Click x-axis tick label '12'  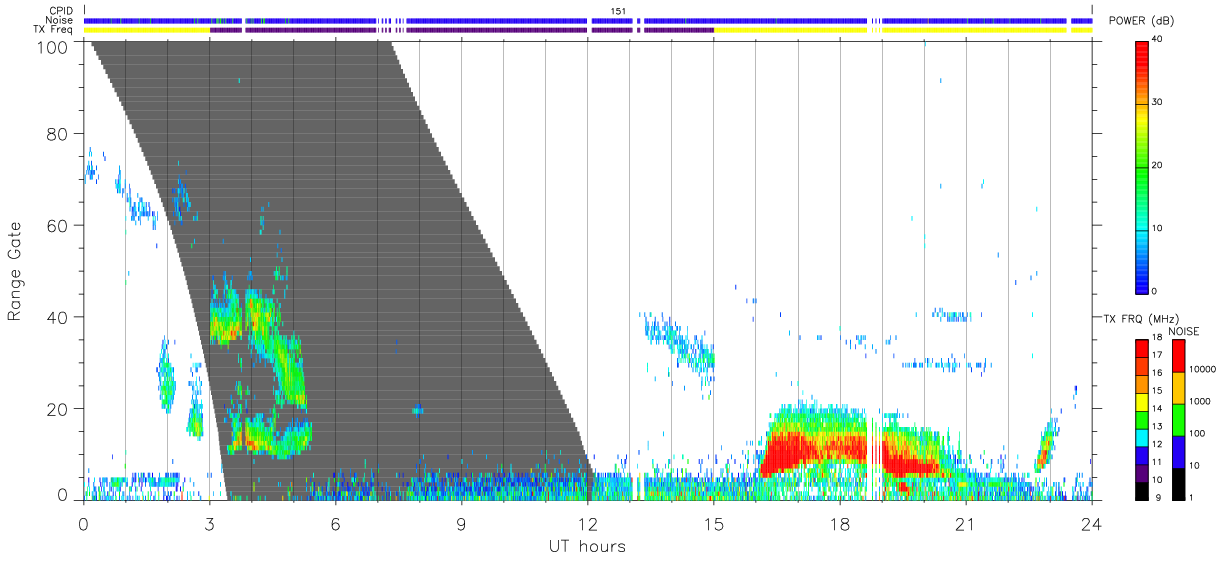pos(588,523)
